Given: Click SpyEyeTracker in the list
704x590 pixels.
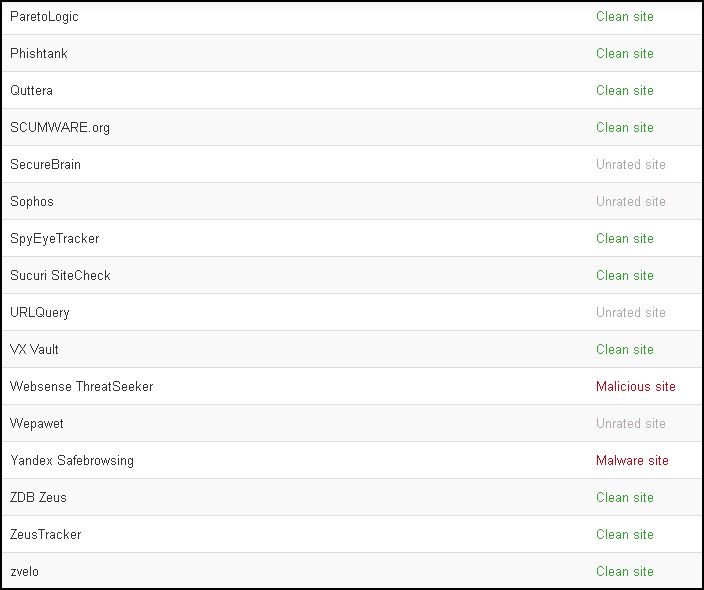Looking at the screenshot, I should tap(55, 238).
